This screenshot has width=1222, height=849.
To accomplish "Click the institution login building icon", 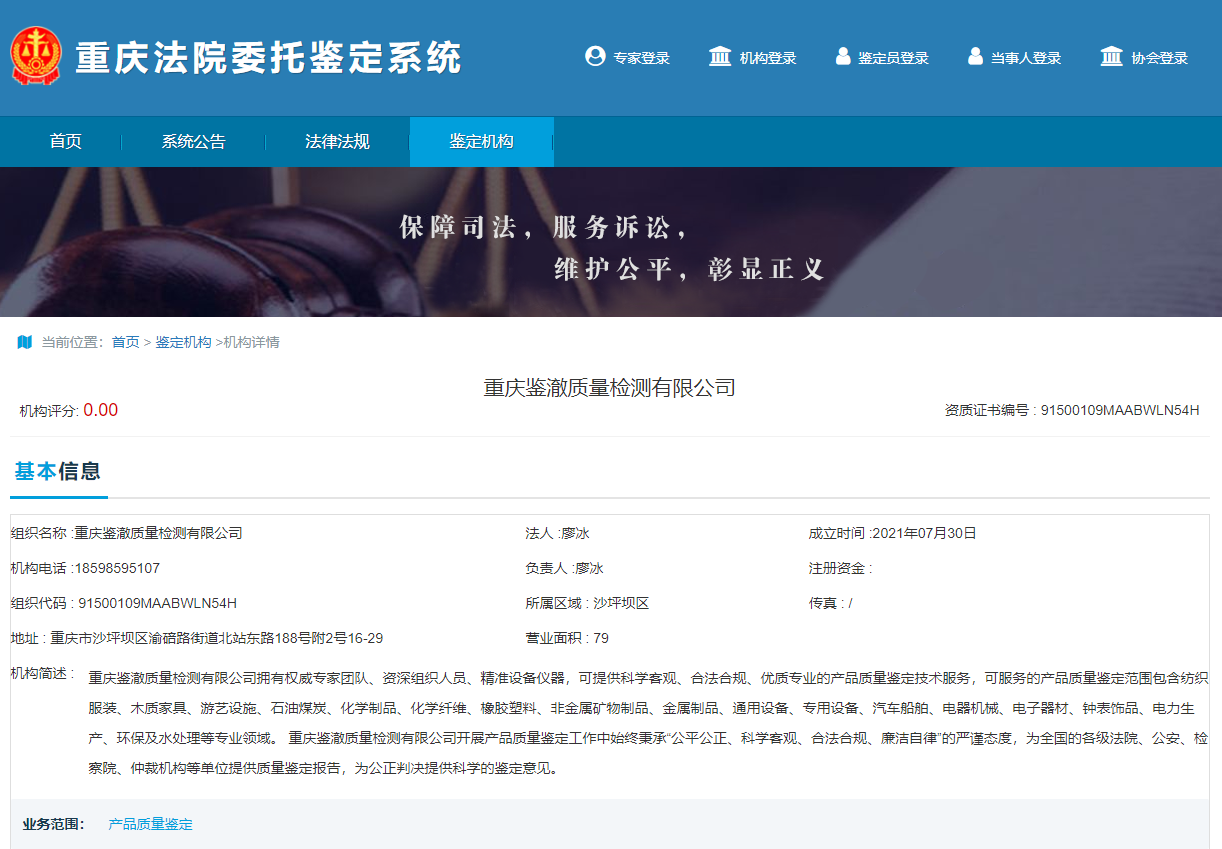I will 719,57.
